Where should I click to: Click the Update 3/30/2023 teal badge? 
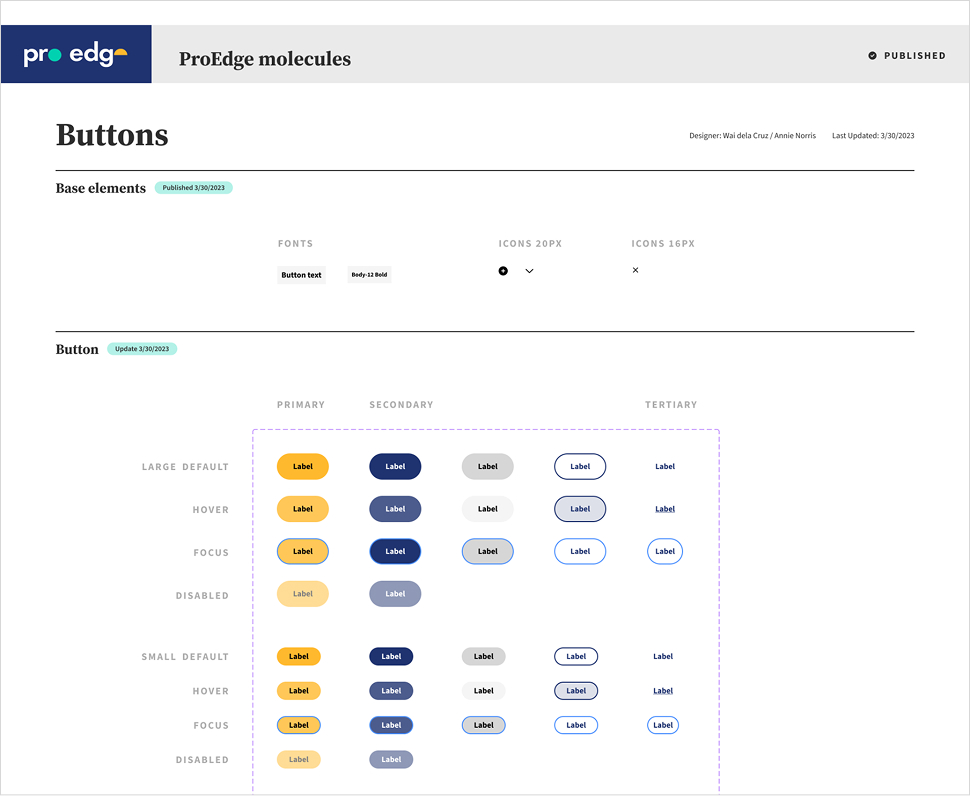click(142, 349)
